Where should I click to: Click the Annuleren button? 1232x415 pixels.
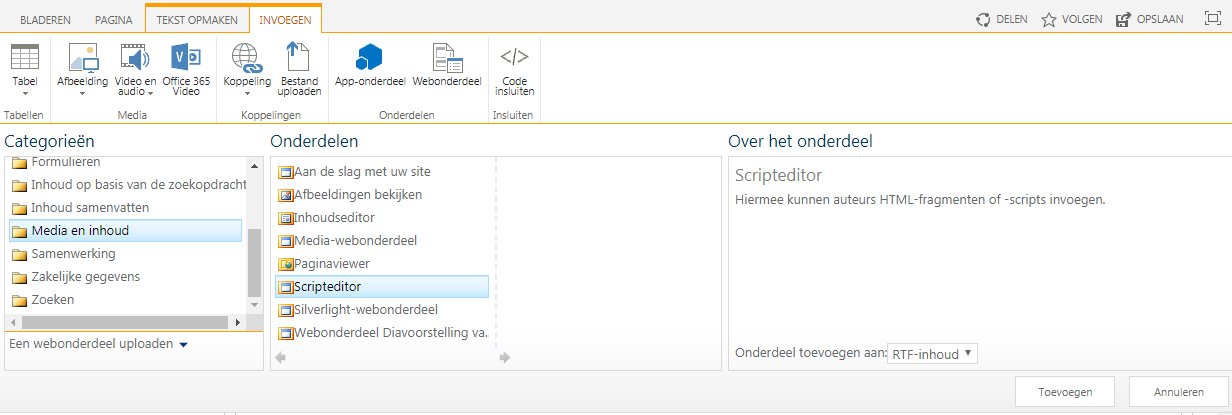[x=1178, y=392]
